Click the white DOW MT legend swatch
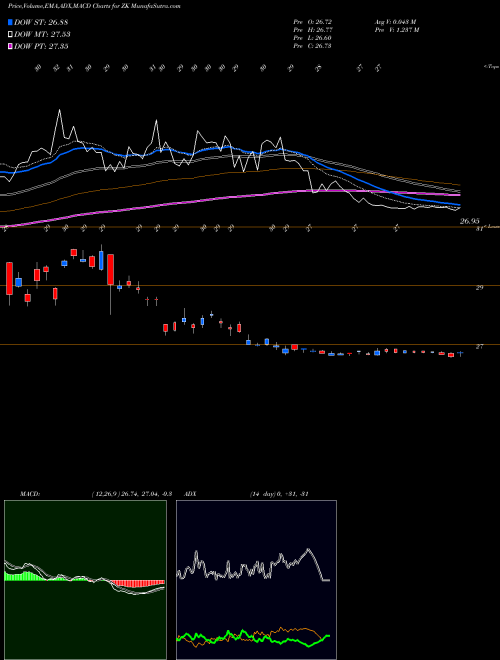 pyautogui.click(x=10, y=35)
